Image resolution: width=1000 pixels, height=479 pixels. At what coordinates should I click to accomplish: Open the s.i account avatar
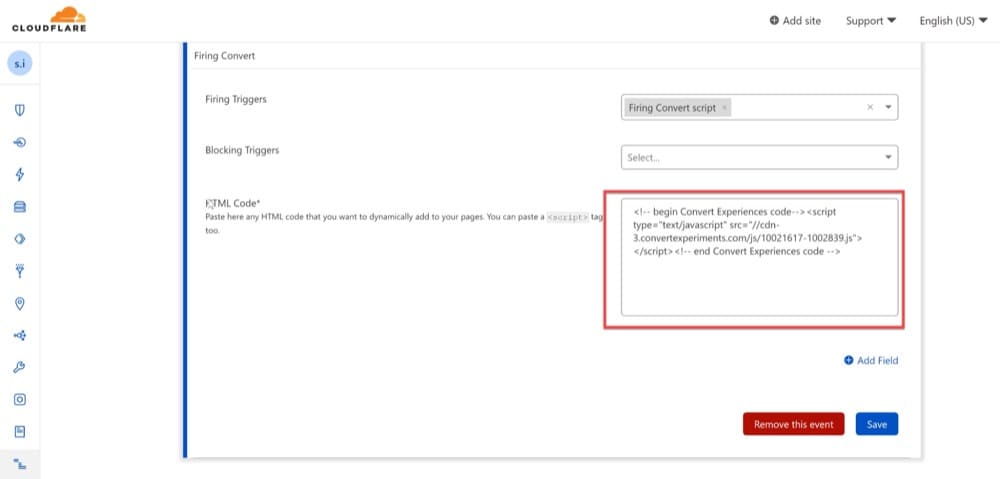(x=19, y=64)
